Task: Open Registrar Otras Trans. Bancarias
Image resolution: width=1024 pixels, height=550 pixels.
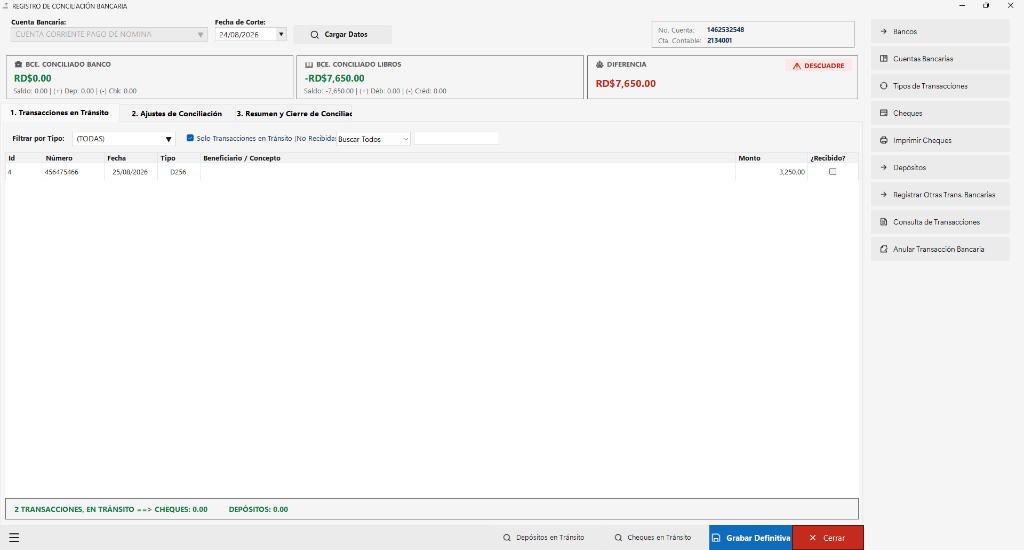Action: pos(940,195)
